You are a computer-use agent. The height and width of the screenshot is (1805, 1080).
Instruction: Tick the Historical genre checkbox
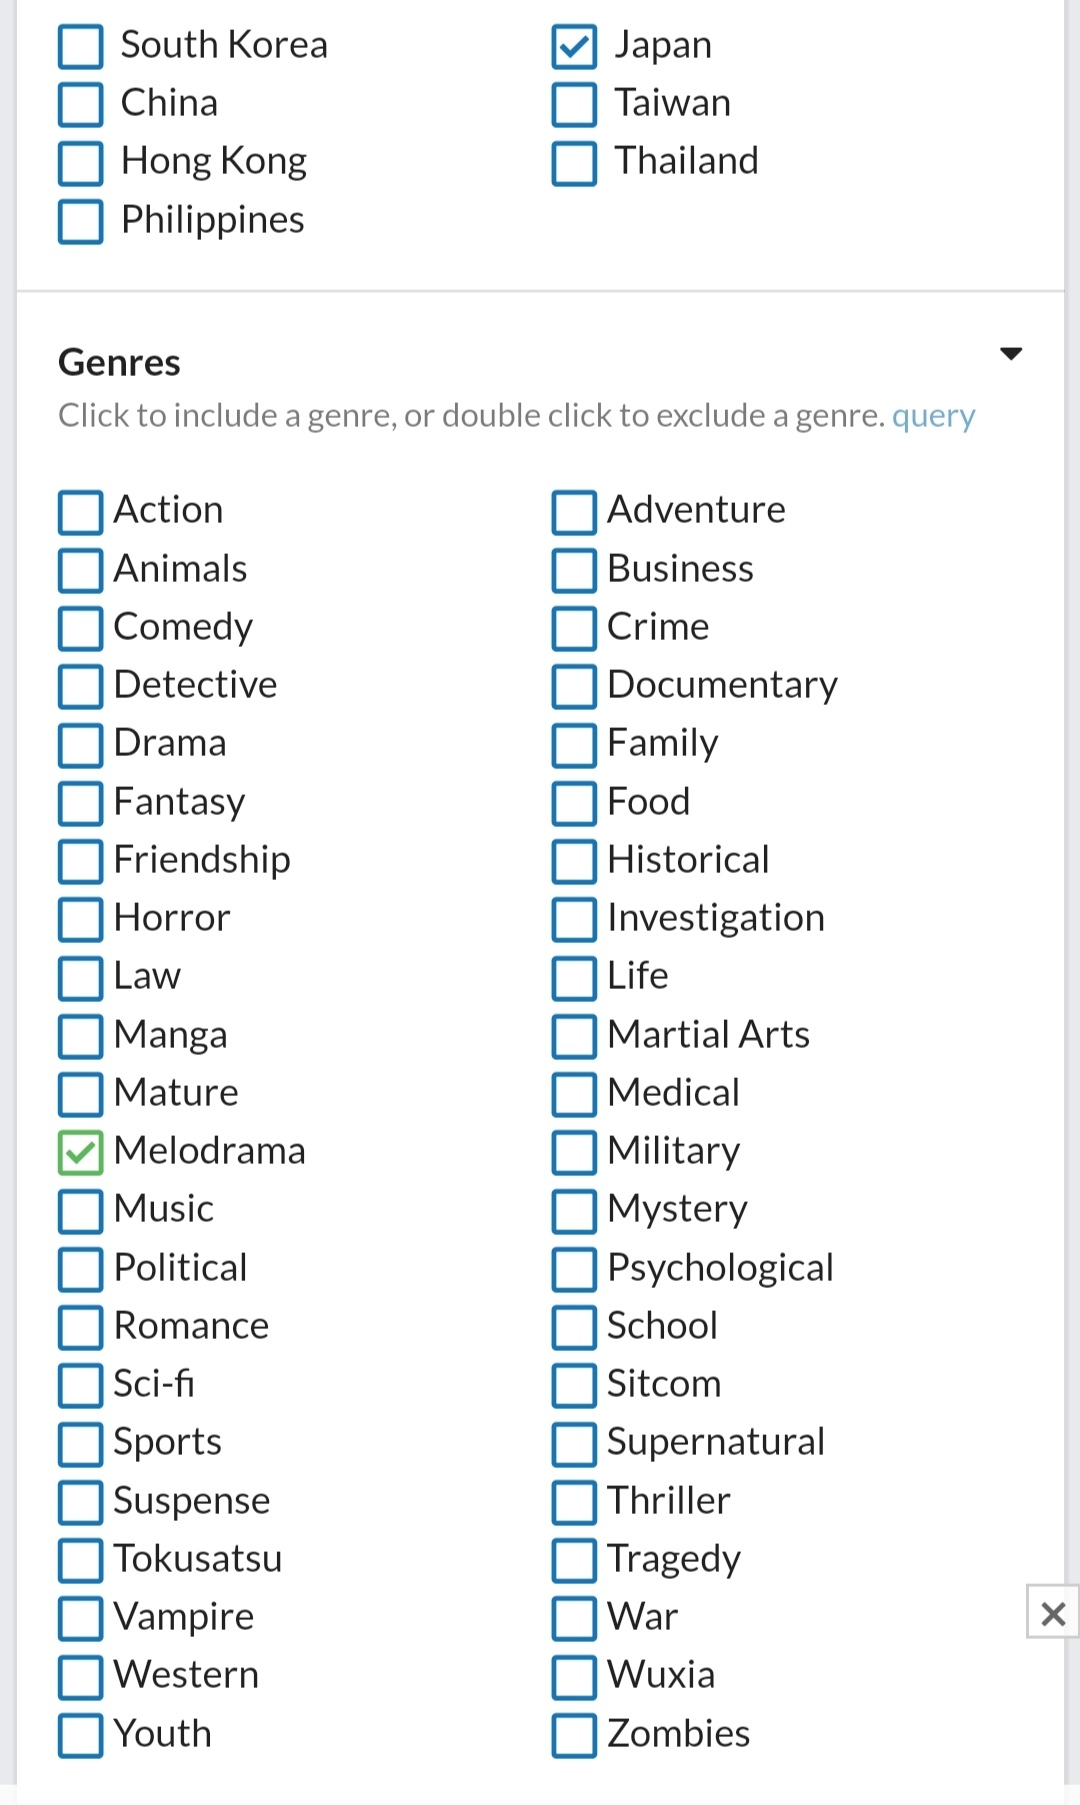click(574, 862)
